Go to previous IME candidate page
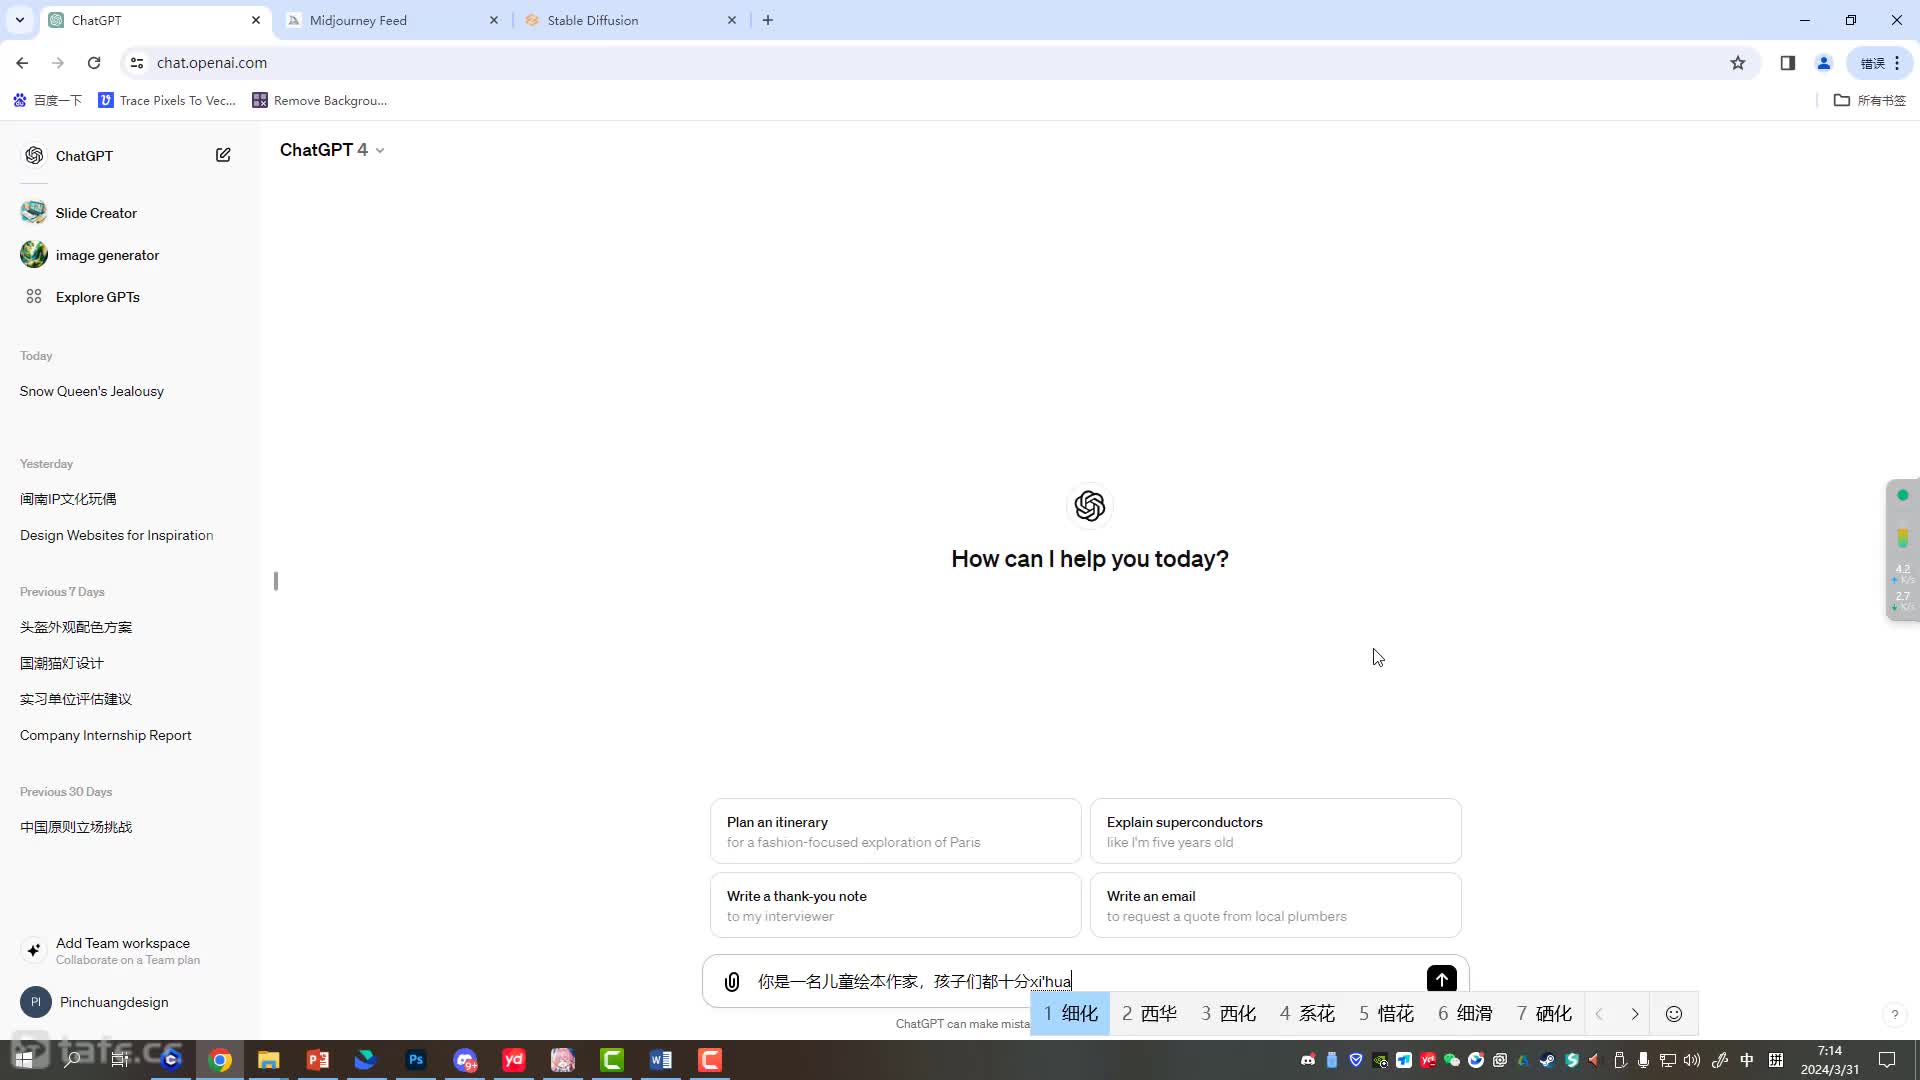 tap(1598, 1014)
